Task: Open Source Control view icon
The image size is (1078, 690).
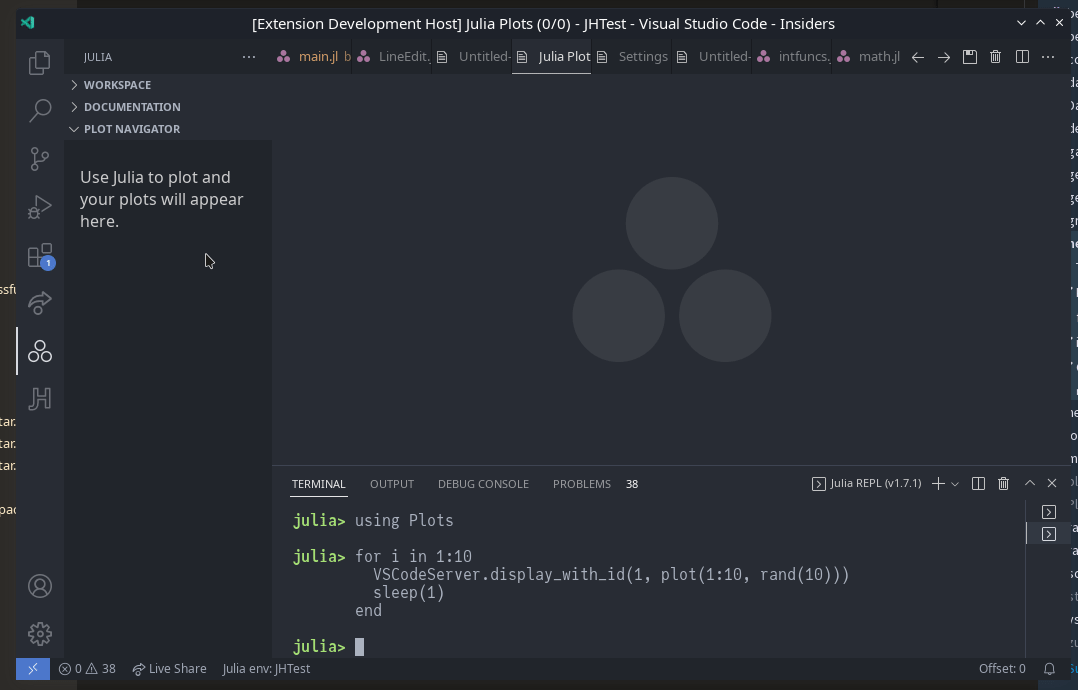Action: (40, 159)
